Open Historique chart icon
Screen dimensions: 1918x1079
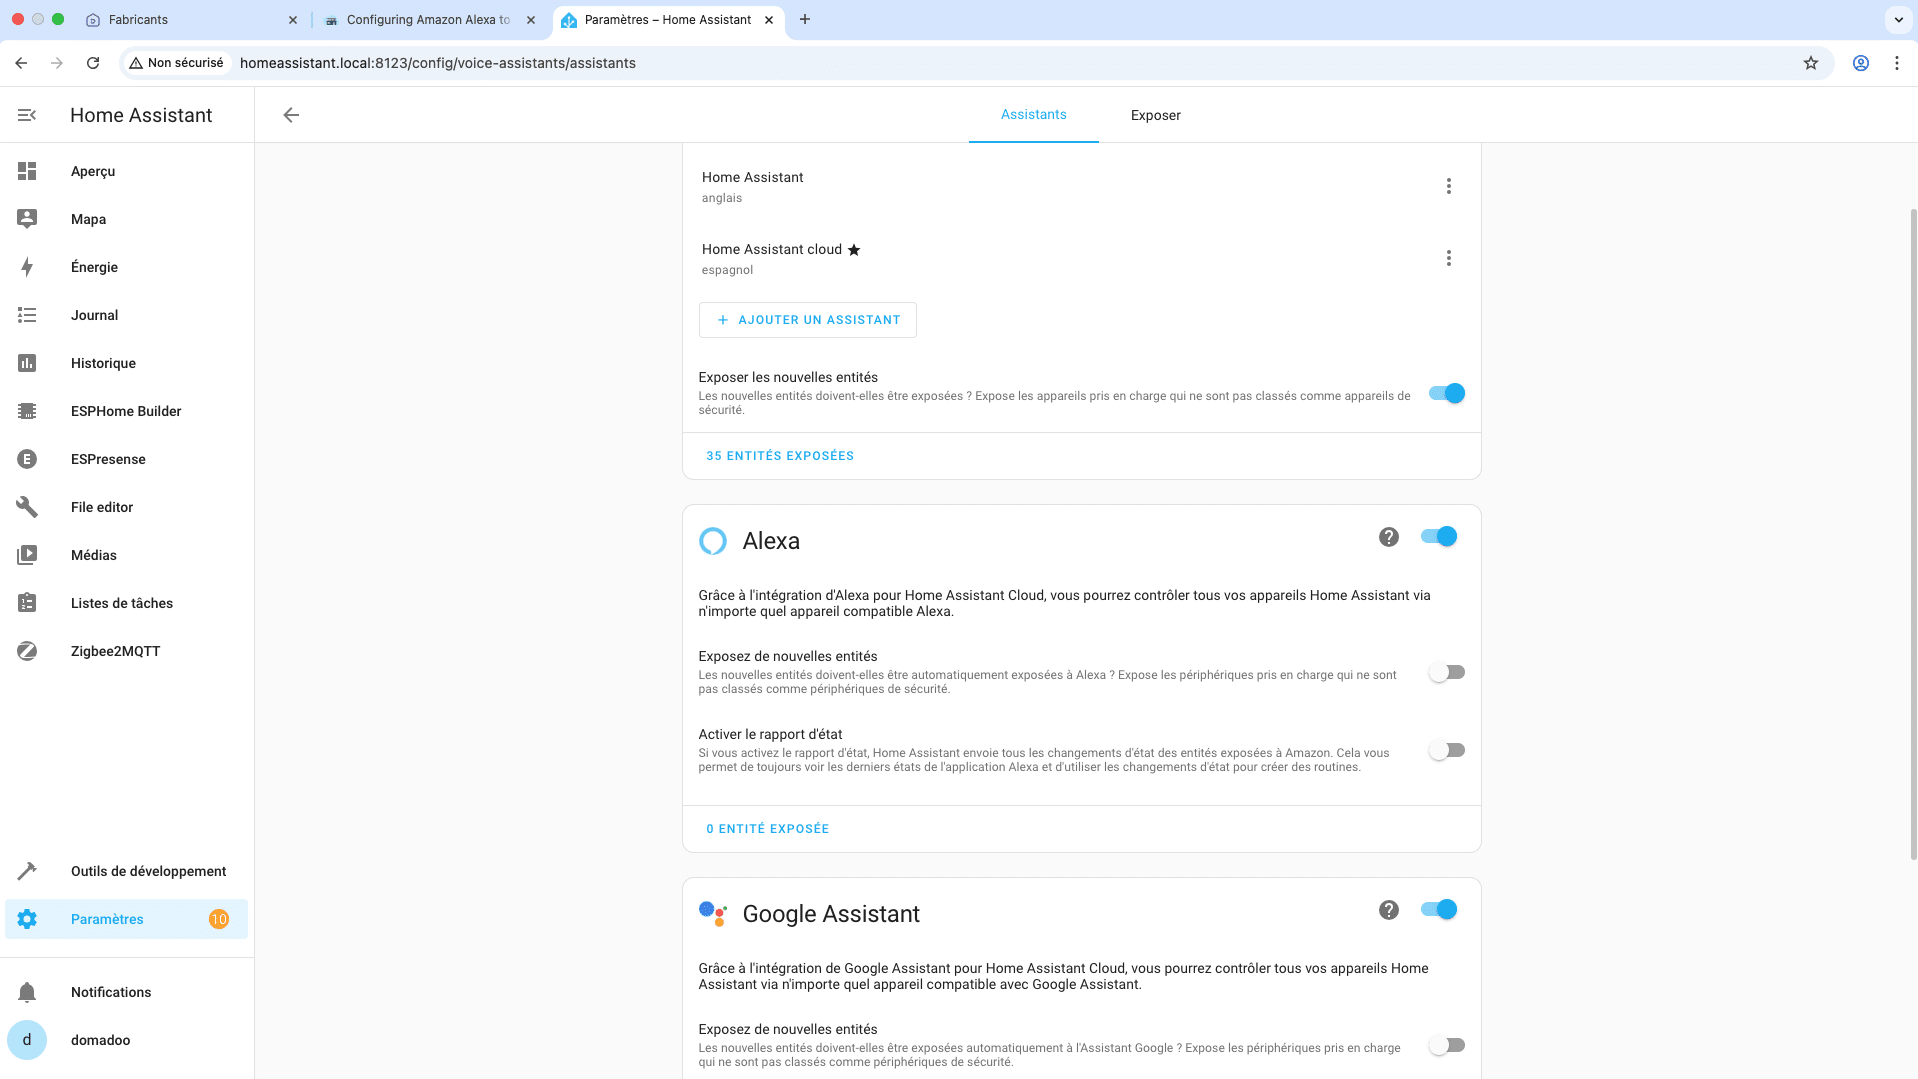click(x=27, y=363)
